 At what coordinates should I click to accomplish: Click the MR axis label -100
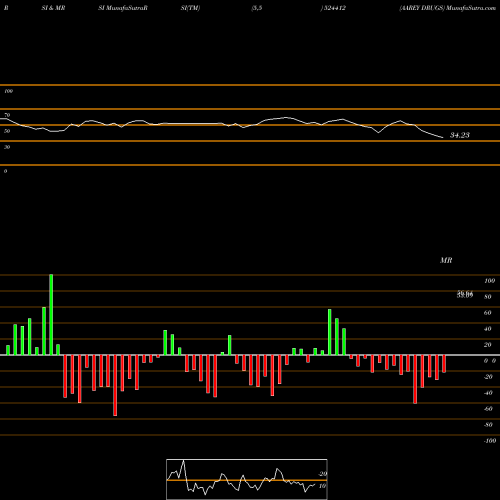(490, 441)
